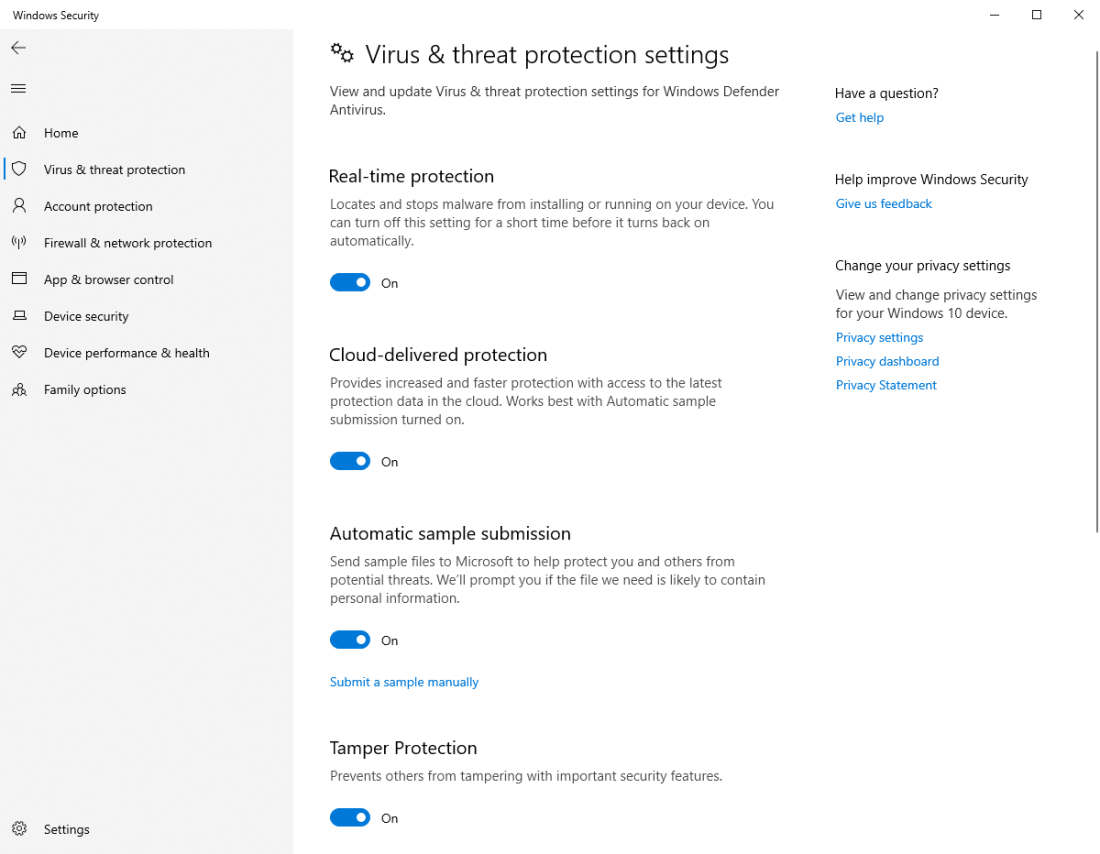Open the Get help link
The width and height of the screenshot is (1100, 854).
pyautogui.click(x=859, y=118)
